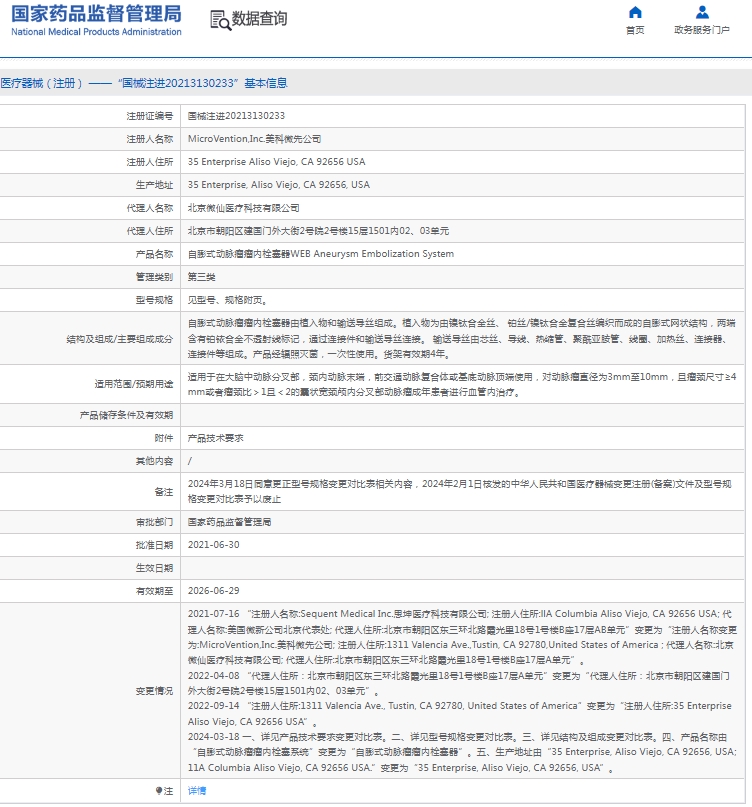Select registrant name MicroVention,Inc. cell

coord(254,139)
